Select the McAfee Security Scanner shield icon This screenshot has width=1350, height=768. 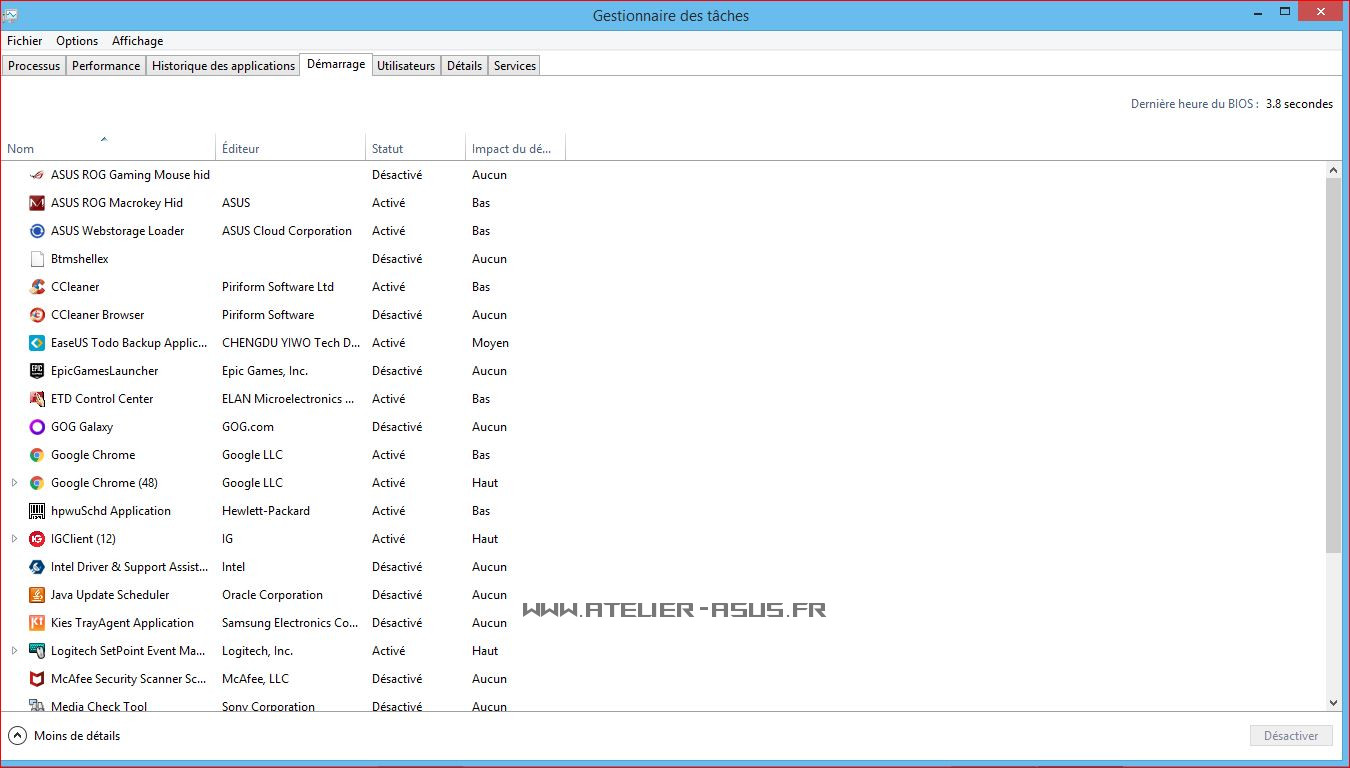pos(37,679)
